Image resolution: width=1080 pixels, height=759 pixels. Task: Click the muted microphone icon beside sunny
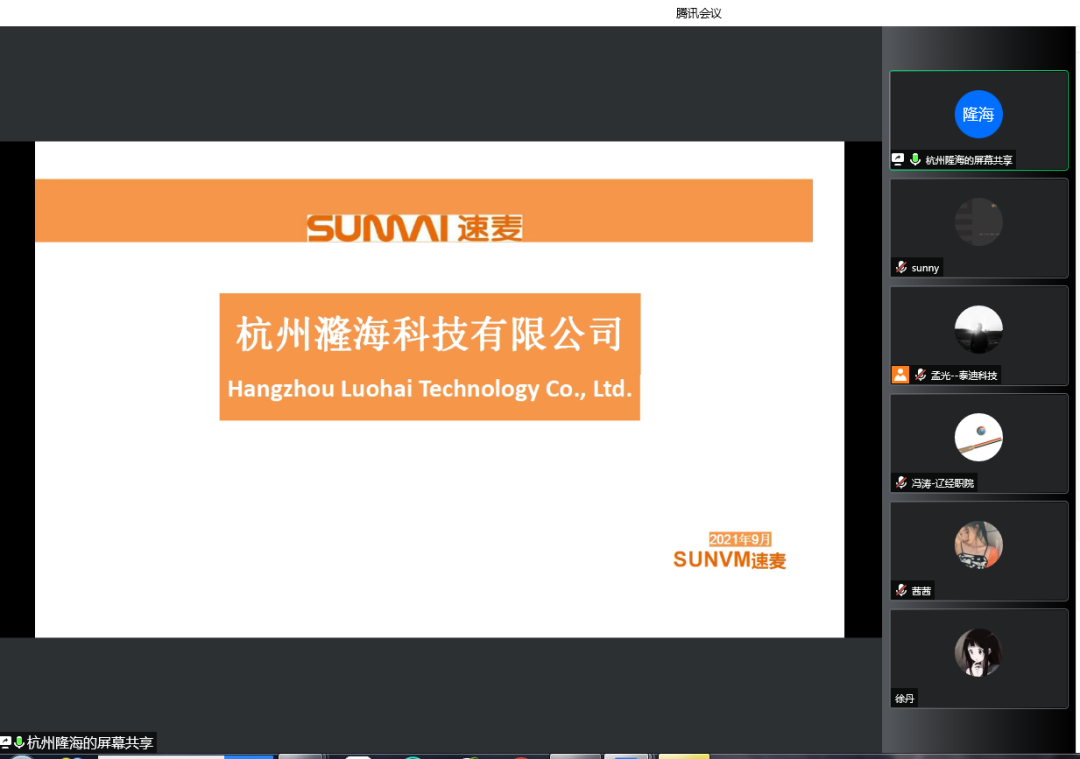(901, 267)
